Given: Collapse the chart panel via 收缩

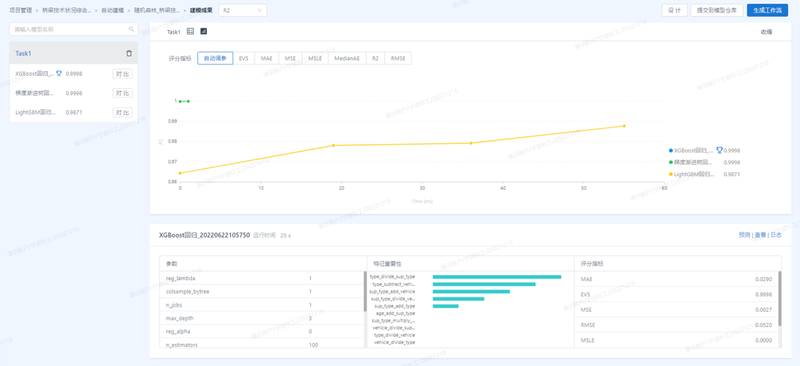Looking at the screenshot, I should [x=766, y=32].
